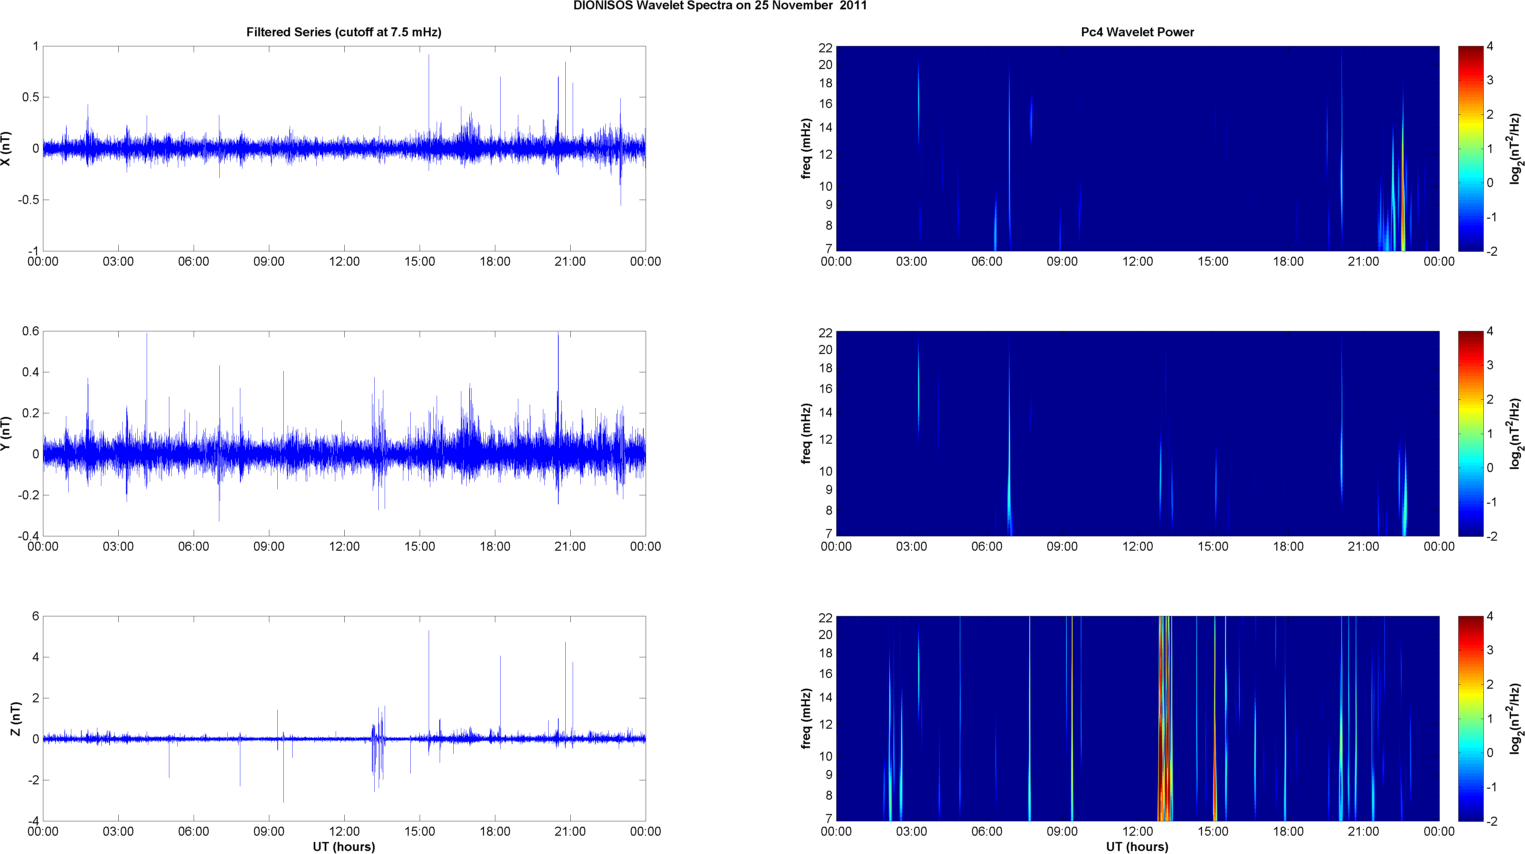Image resolution: width=1525 pixels, height=854 pixels.
Task: Click '06:00' tick under Z (nT) plot
Action: 194,832
